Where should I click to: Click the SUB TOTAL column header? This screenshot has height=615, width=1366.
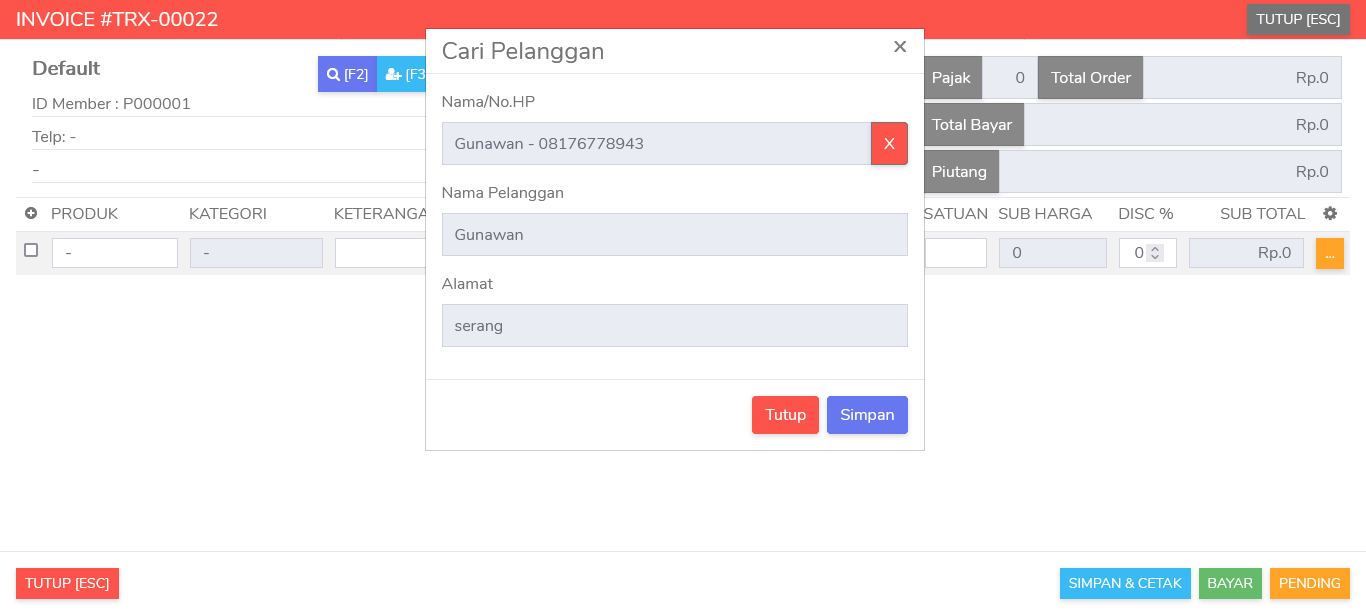point(1263,214)
